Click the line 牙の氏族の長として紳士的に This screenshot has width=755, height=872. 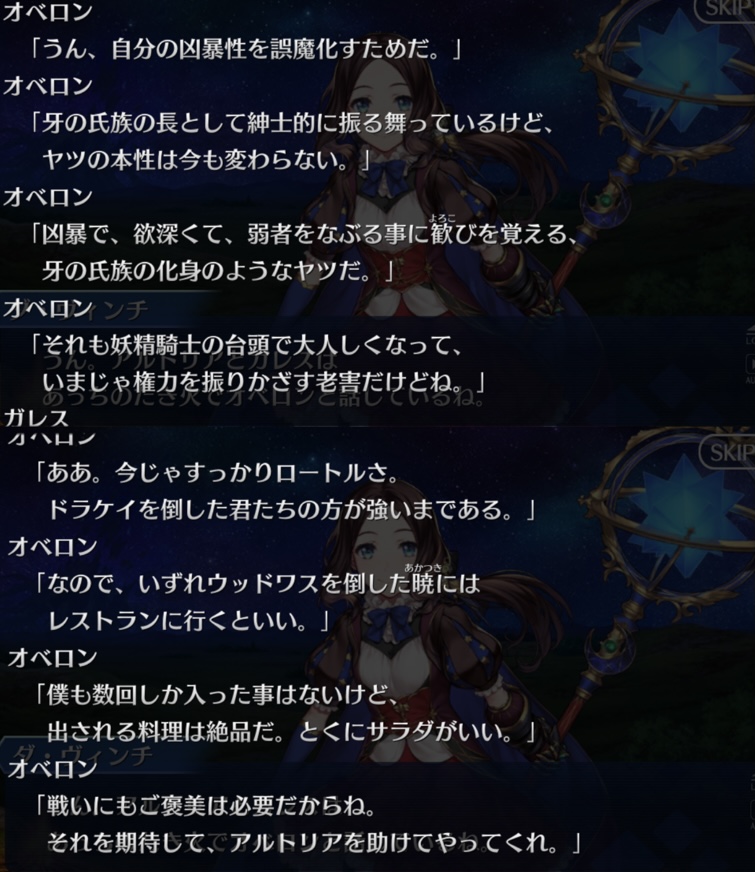pyautogui.click(x=292, y=122)
